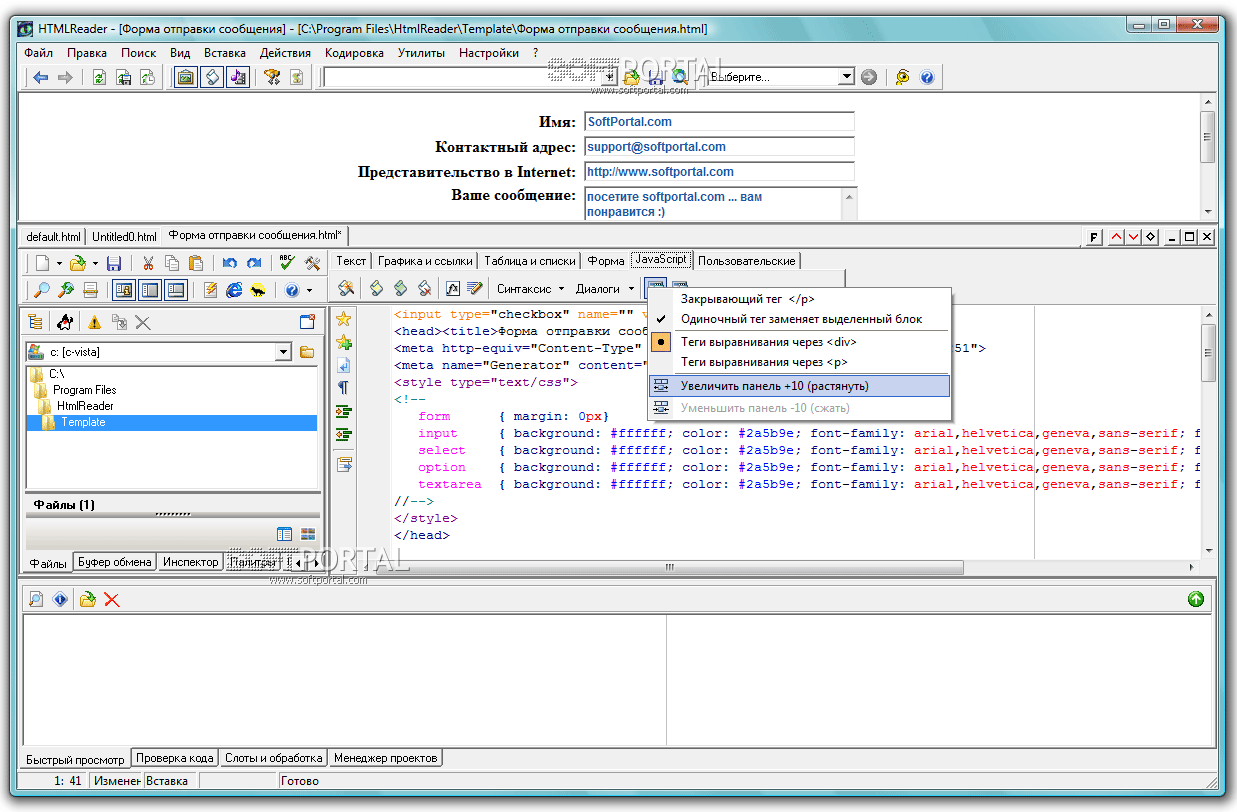Preview in Internet Explorer icon
The width and height of the screenshot is (1237, 812).
[234, 290]
